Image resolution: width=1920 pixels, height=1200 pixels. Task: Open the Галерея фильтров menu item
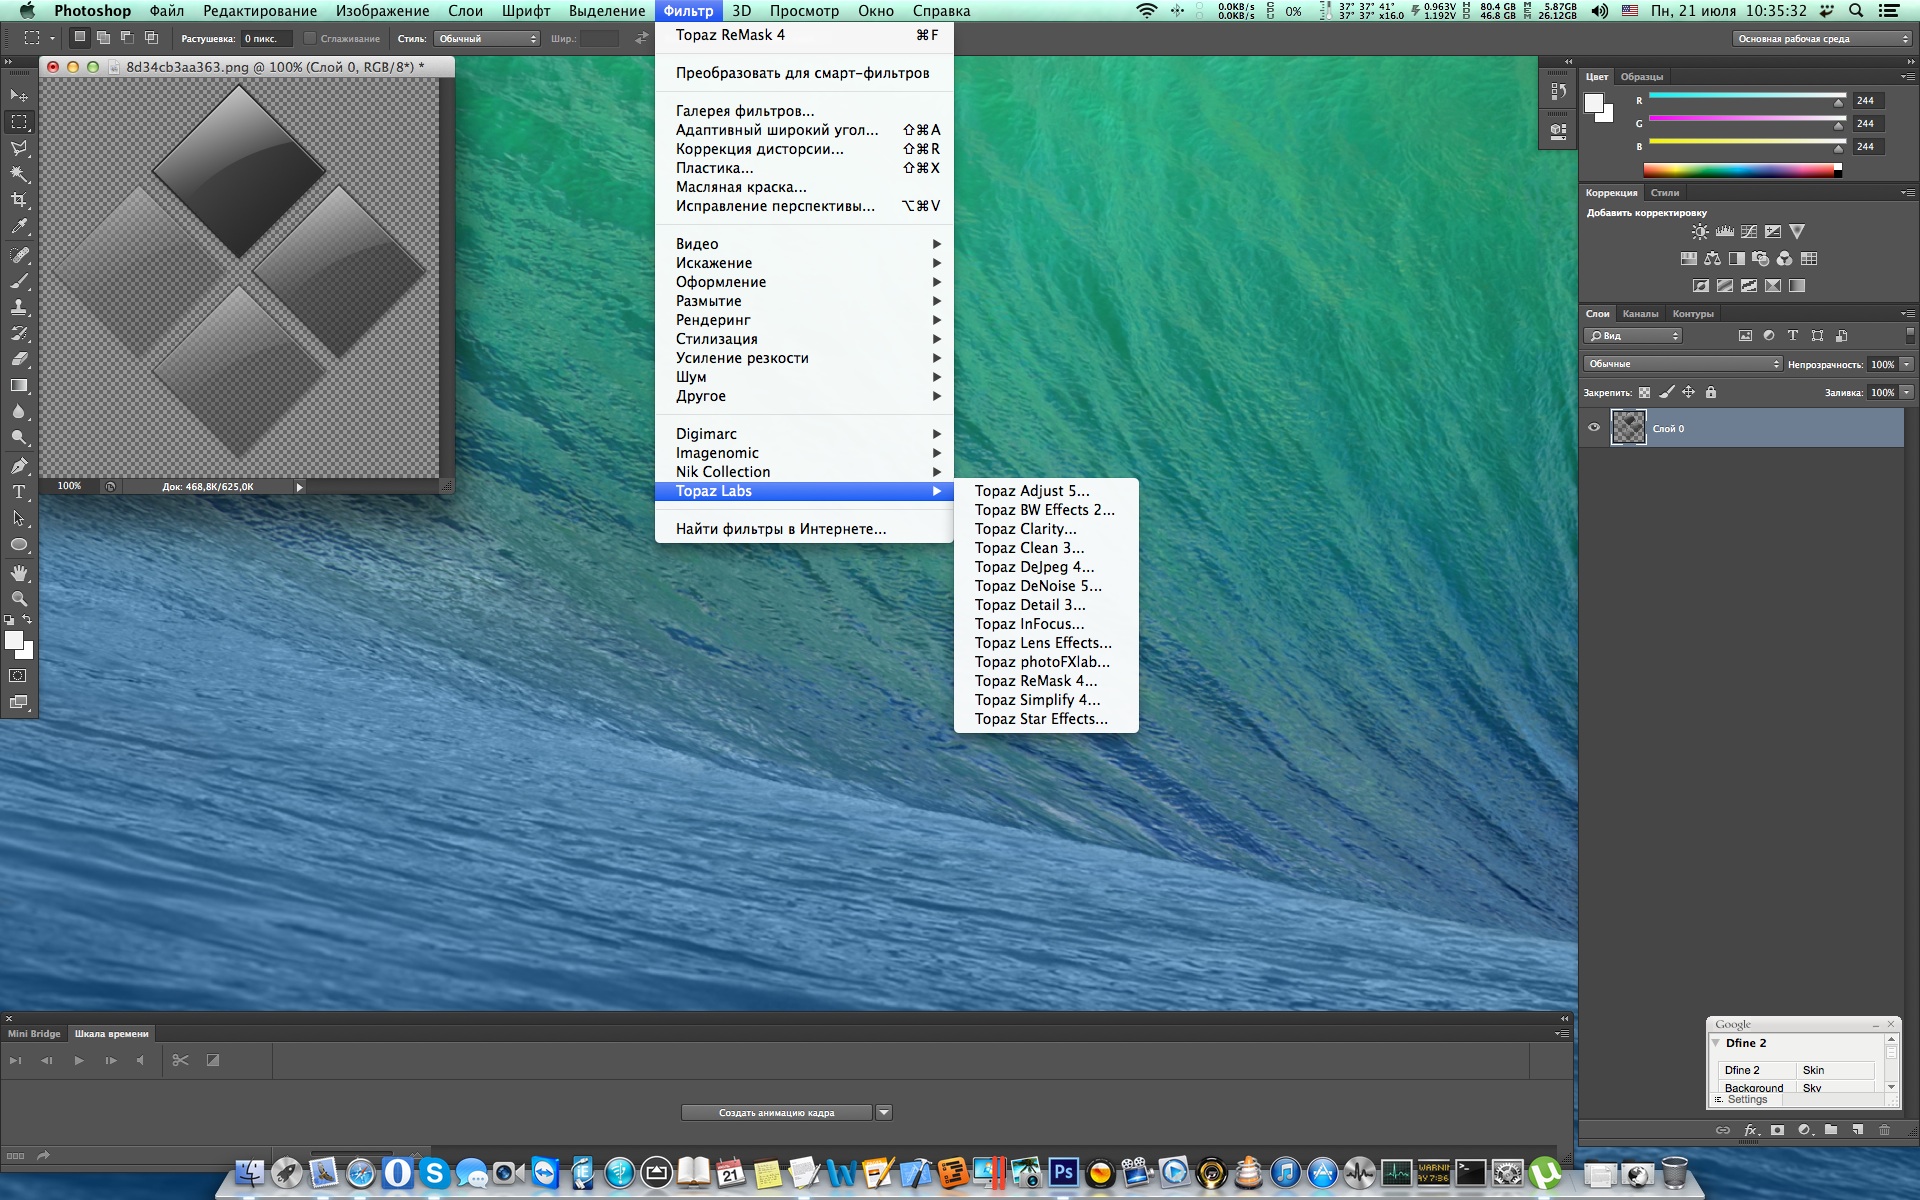tap(804, 111)
